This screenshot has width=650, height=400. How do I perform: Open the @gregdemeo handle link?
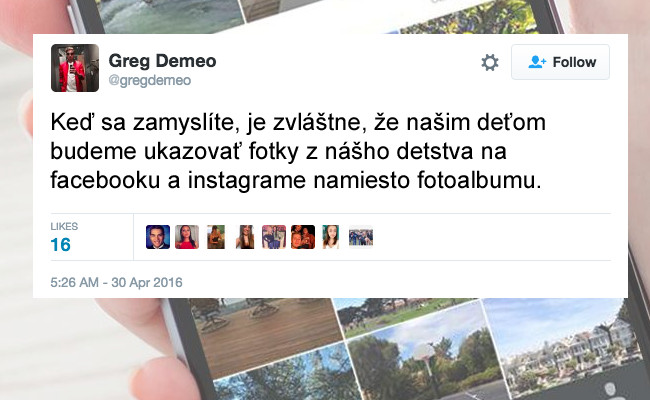click(150, 80)
